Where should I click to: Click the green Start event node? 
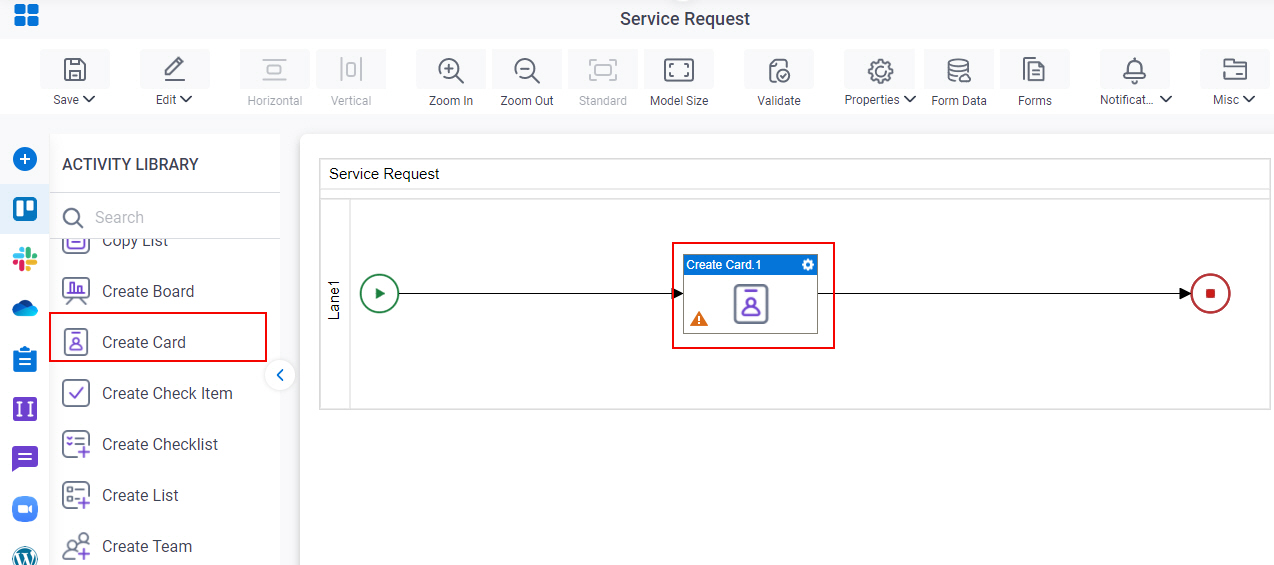(x=379, y=294)
